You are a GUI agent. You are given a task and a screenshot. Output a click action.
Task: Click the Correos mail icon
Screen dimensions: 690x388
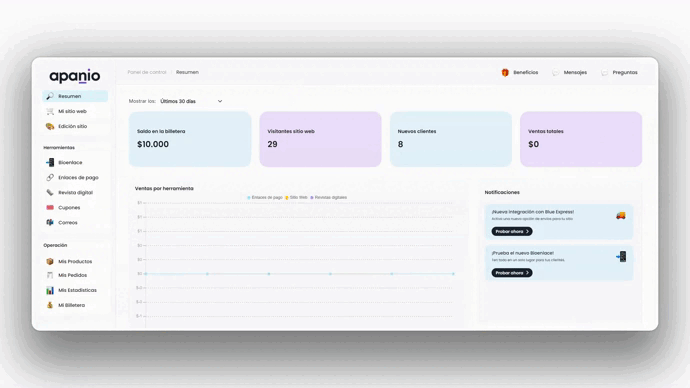(x=50, y=222)
